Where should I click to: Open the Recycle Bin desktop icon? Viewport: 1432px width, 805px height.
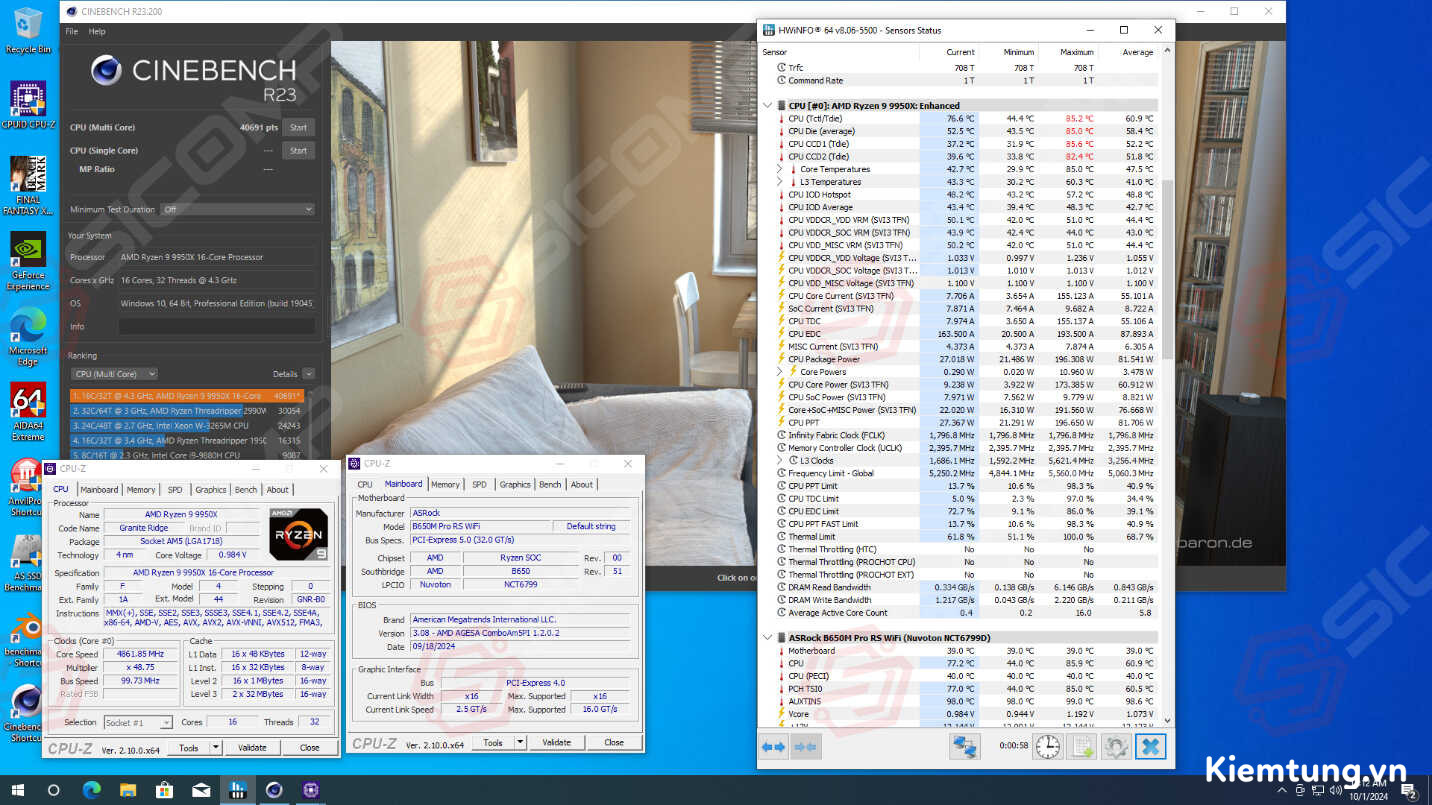(28, 30)
